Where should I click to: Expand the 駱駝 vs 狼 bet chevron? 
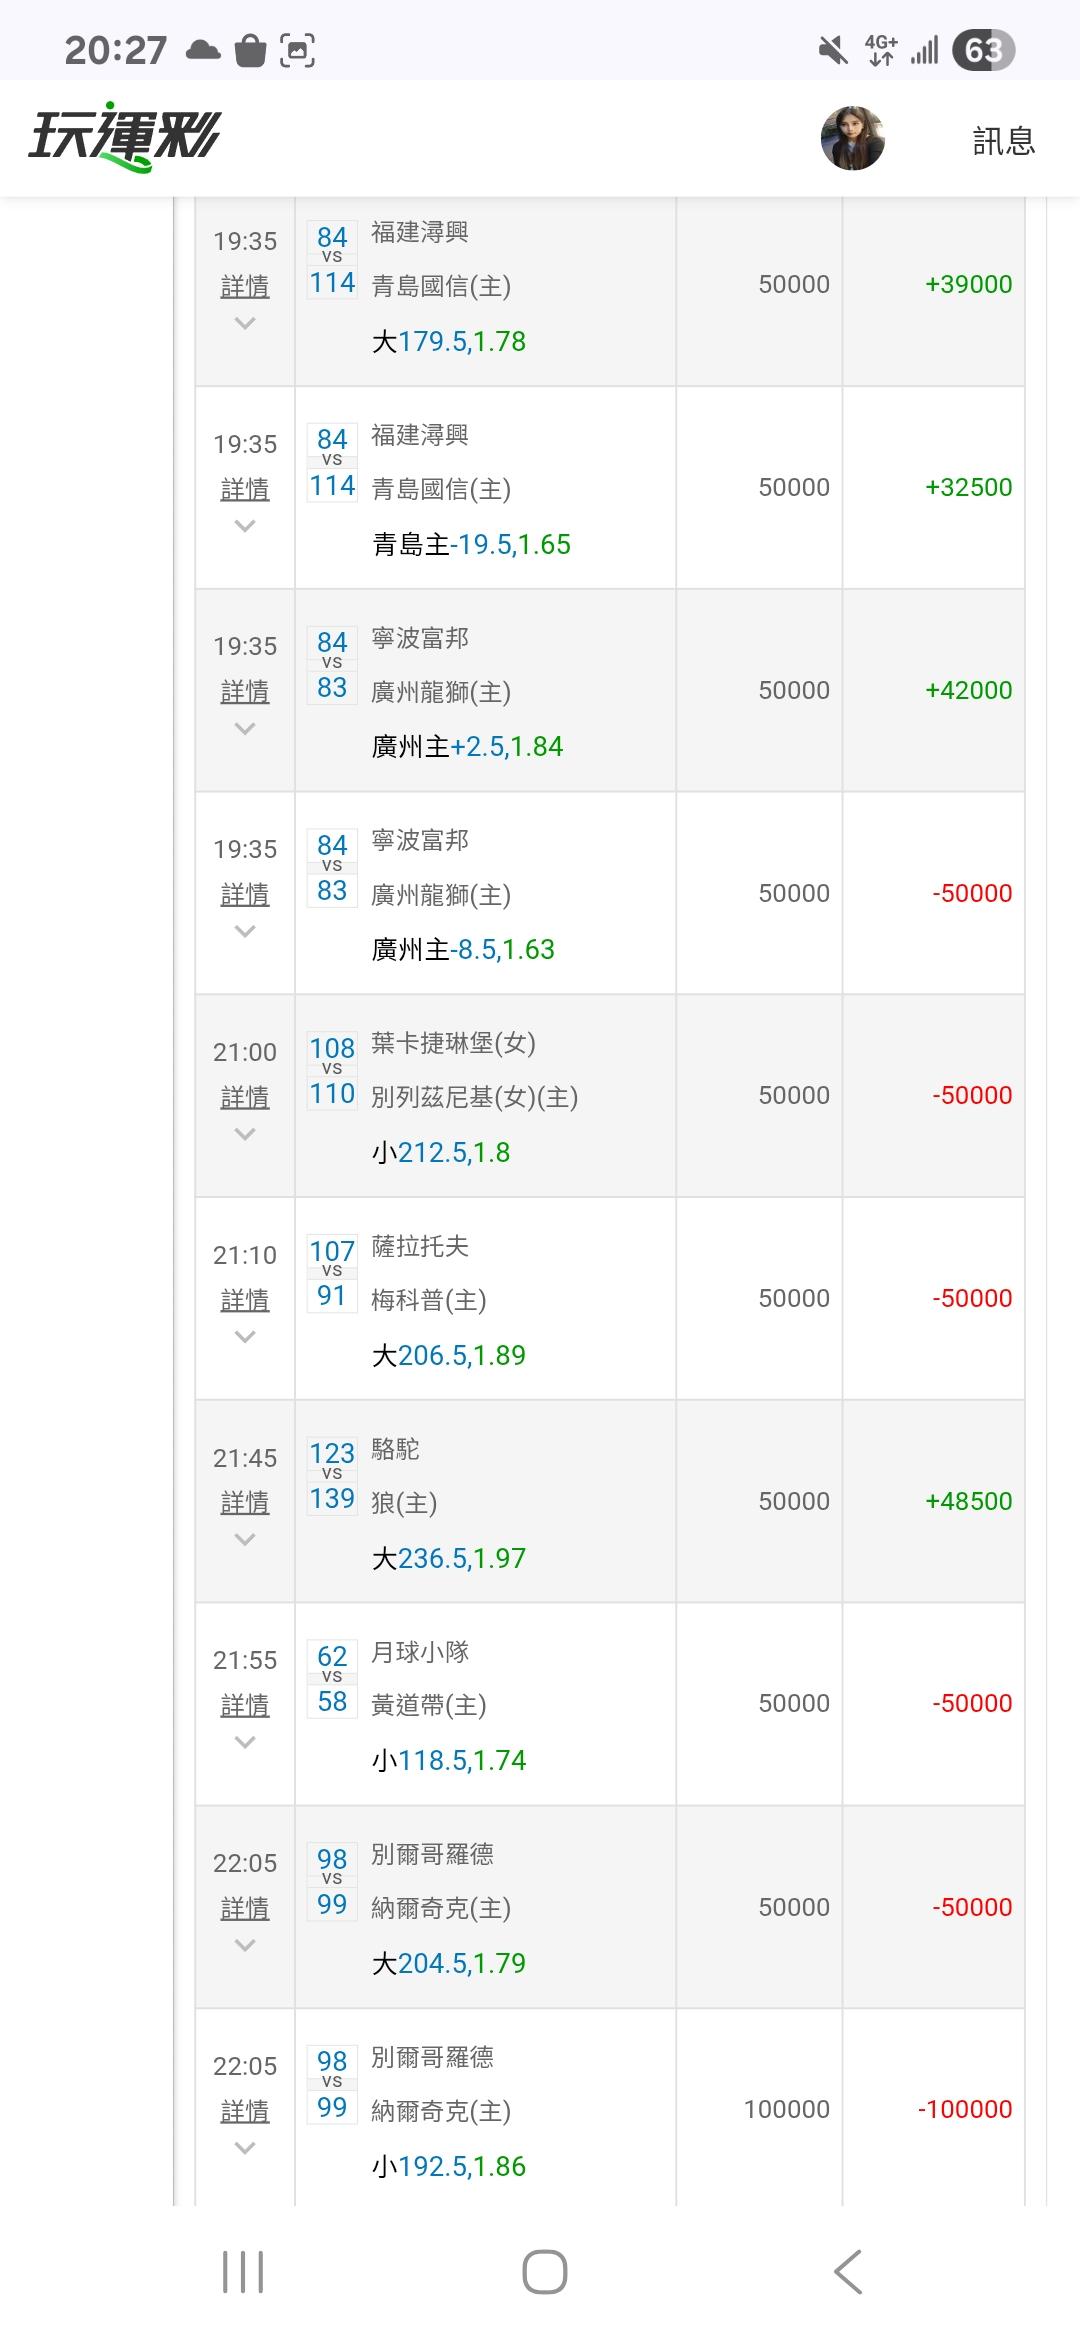245,1540
